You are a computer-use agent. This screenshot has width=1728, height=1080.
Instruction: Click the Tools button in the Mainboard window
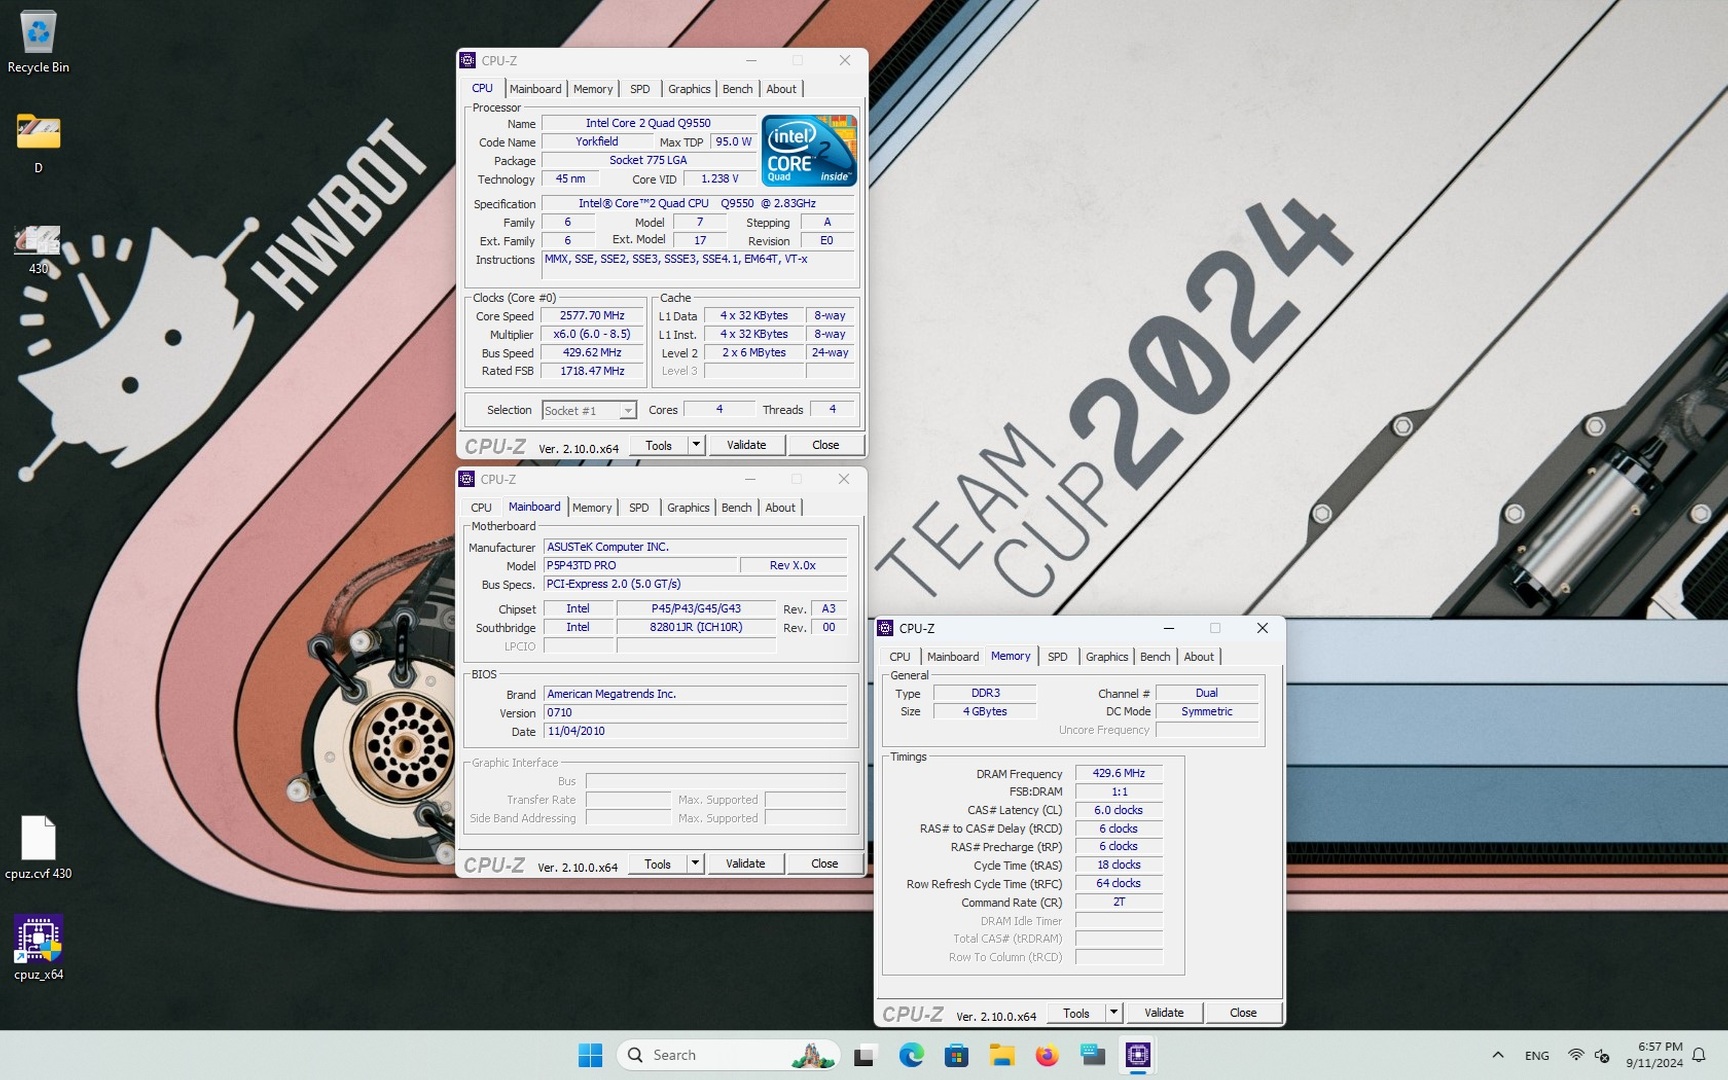(x=658, y=864)
